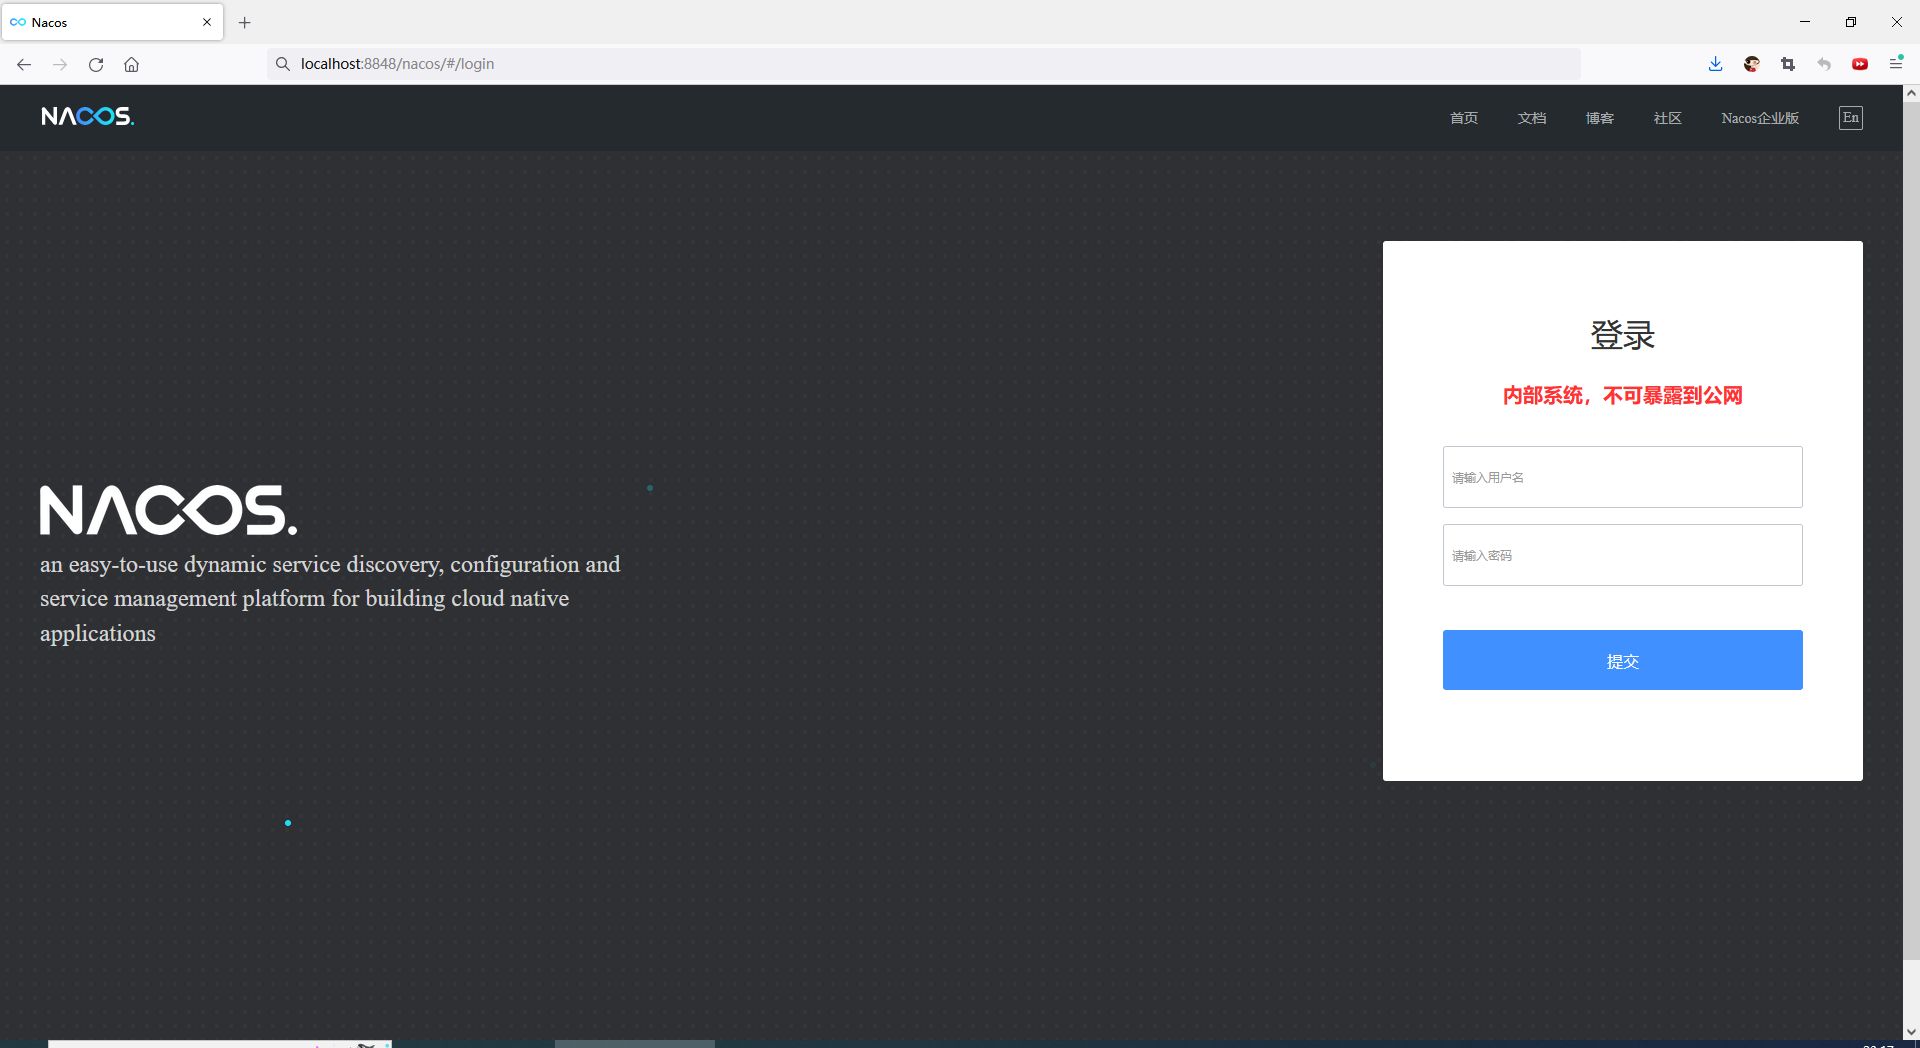Click the NACOS logo in the header
The height and width of the screenshot is (1048, 1920).
[87, 117]
